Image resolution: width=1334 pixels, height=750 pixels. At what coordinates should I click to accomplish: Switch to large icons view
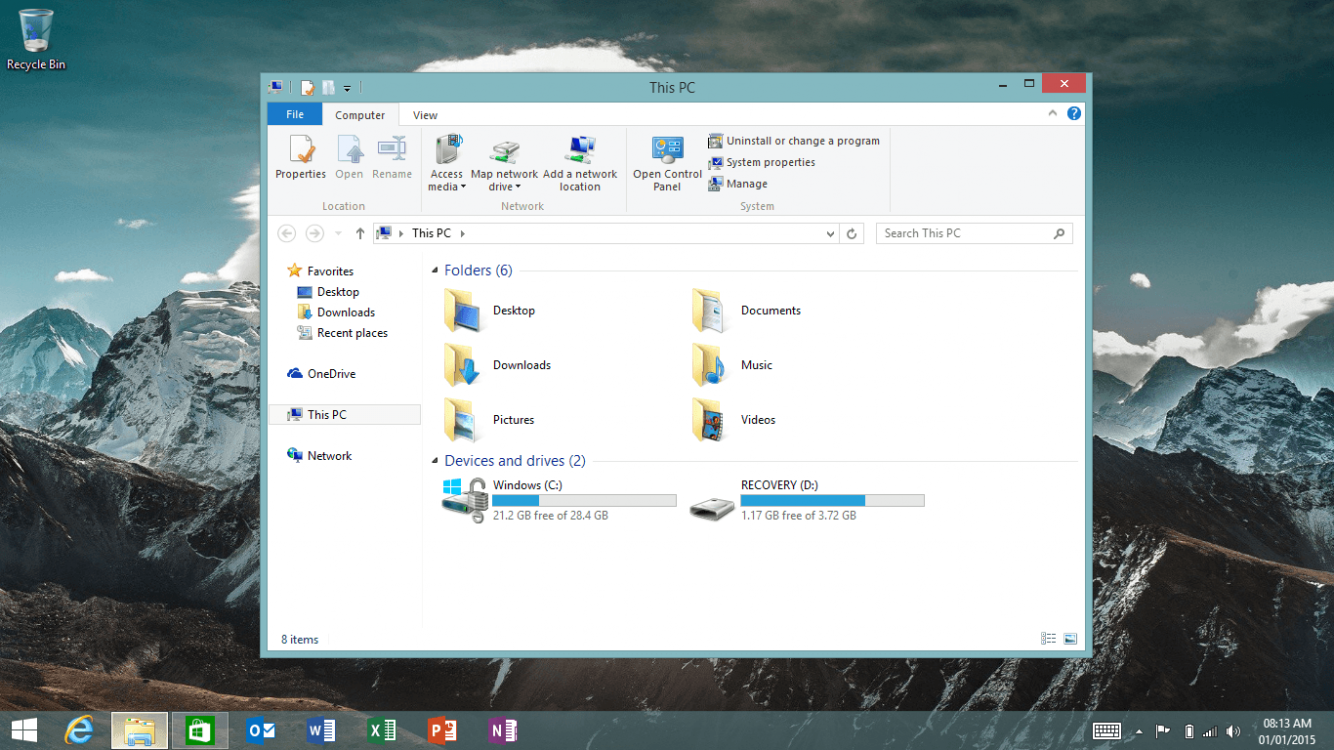[x=1070, y=639]
